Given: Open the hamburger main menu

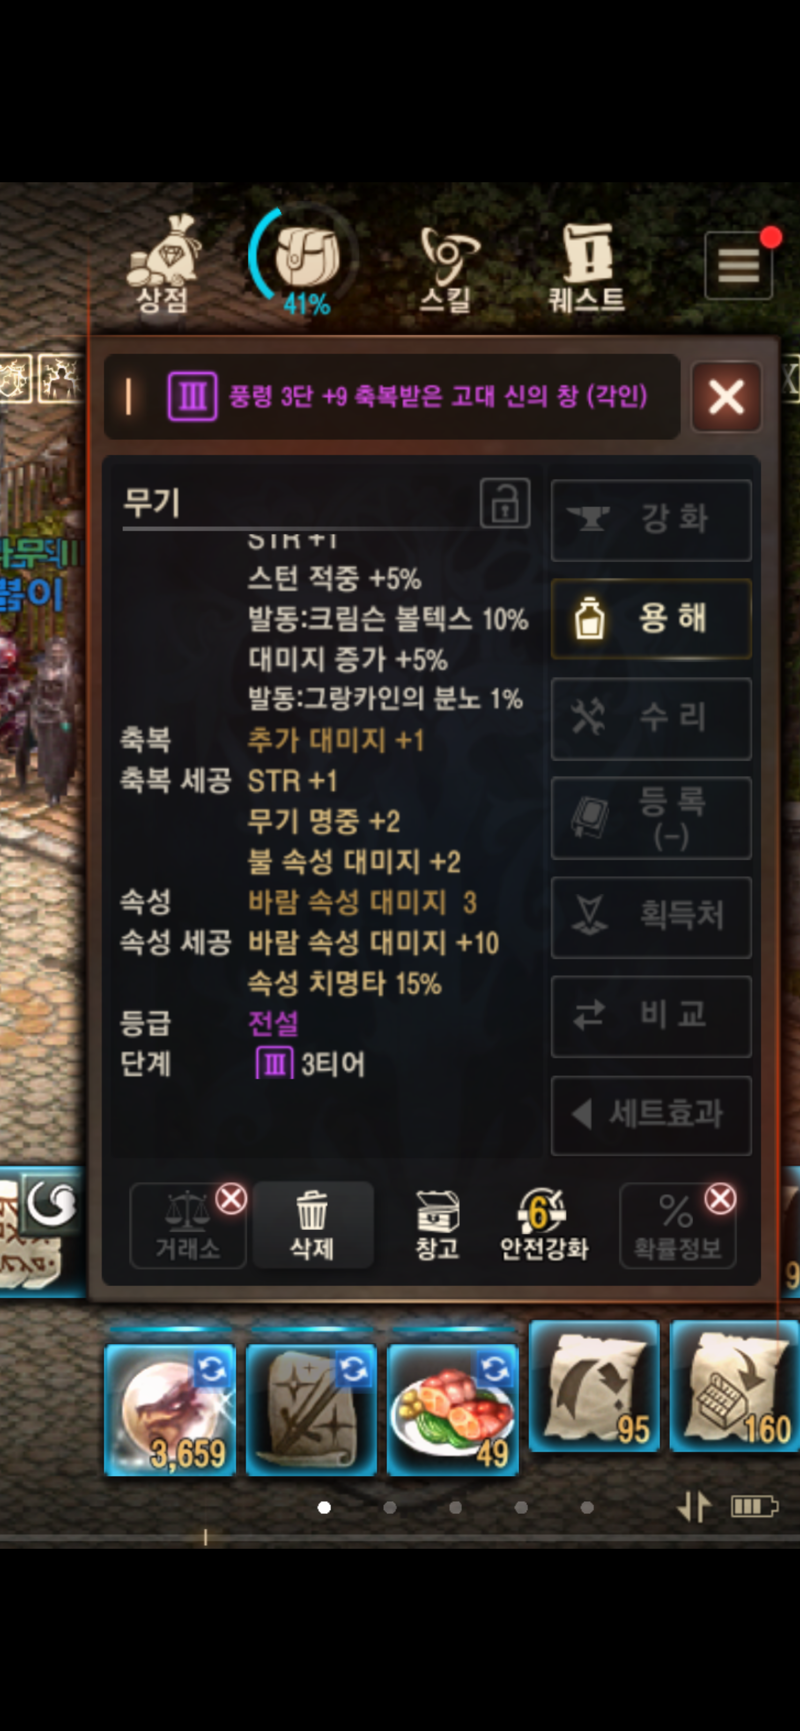Looking at the screenshot, I should click(x=739, y=265).
